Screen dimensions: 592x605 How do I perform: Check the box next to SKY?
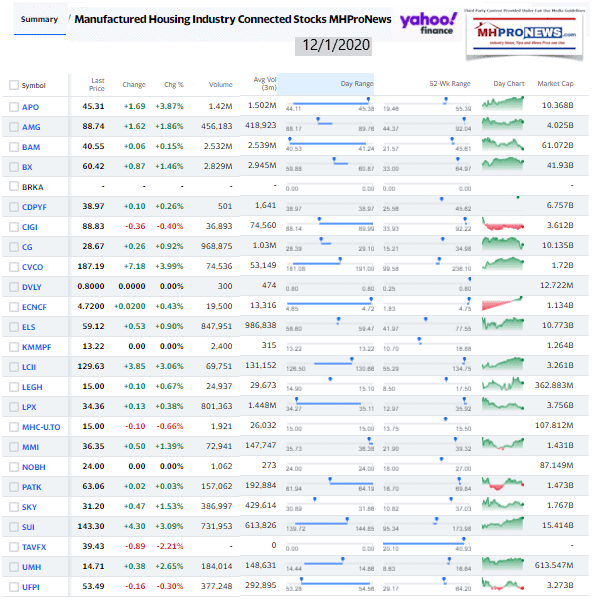click(x=14, y=507)
